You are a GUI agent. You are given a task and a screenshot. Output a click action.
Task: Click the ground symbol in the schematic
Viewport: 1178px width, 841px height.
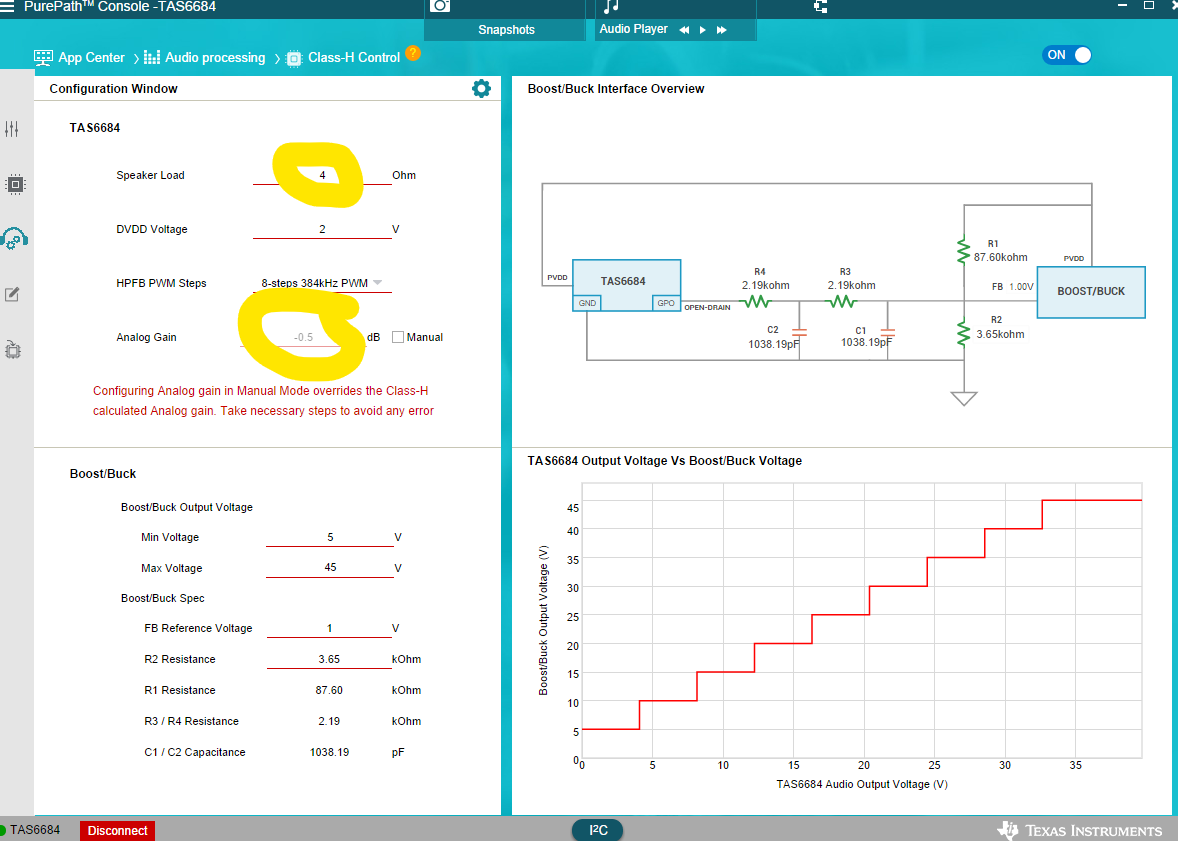point(964,398)
